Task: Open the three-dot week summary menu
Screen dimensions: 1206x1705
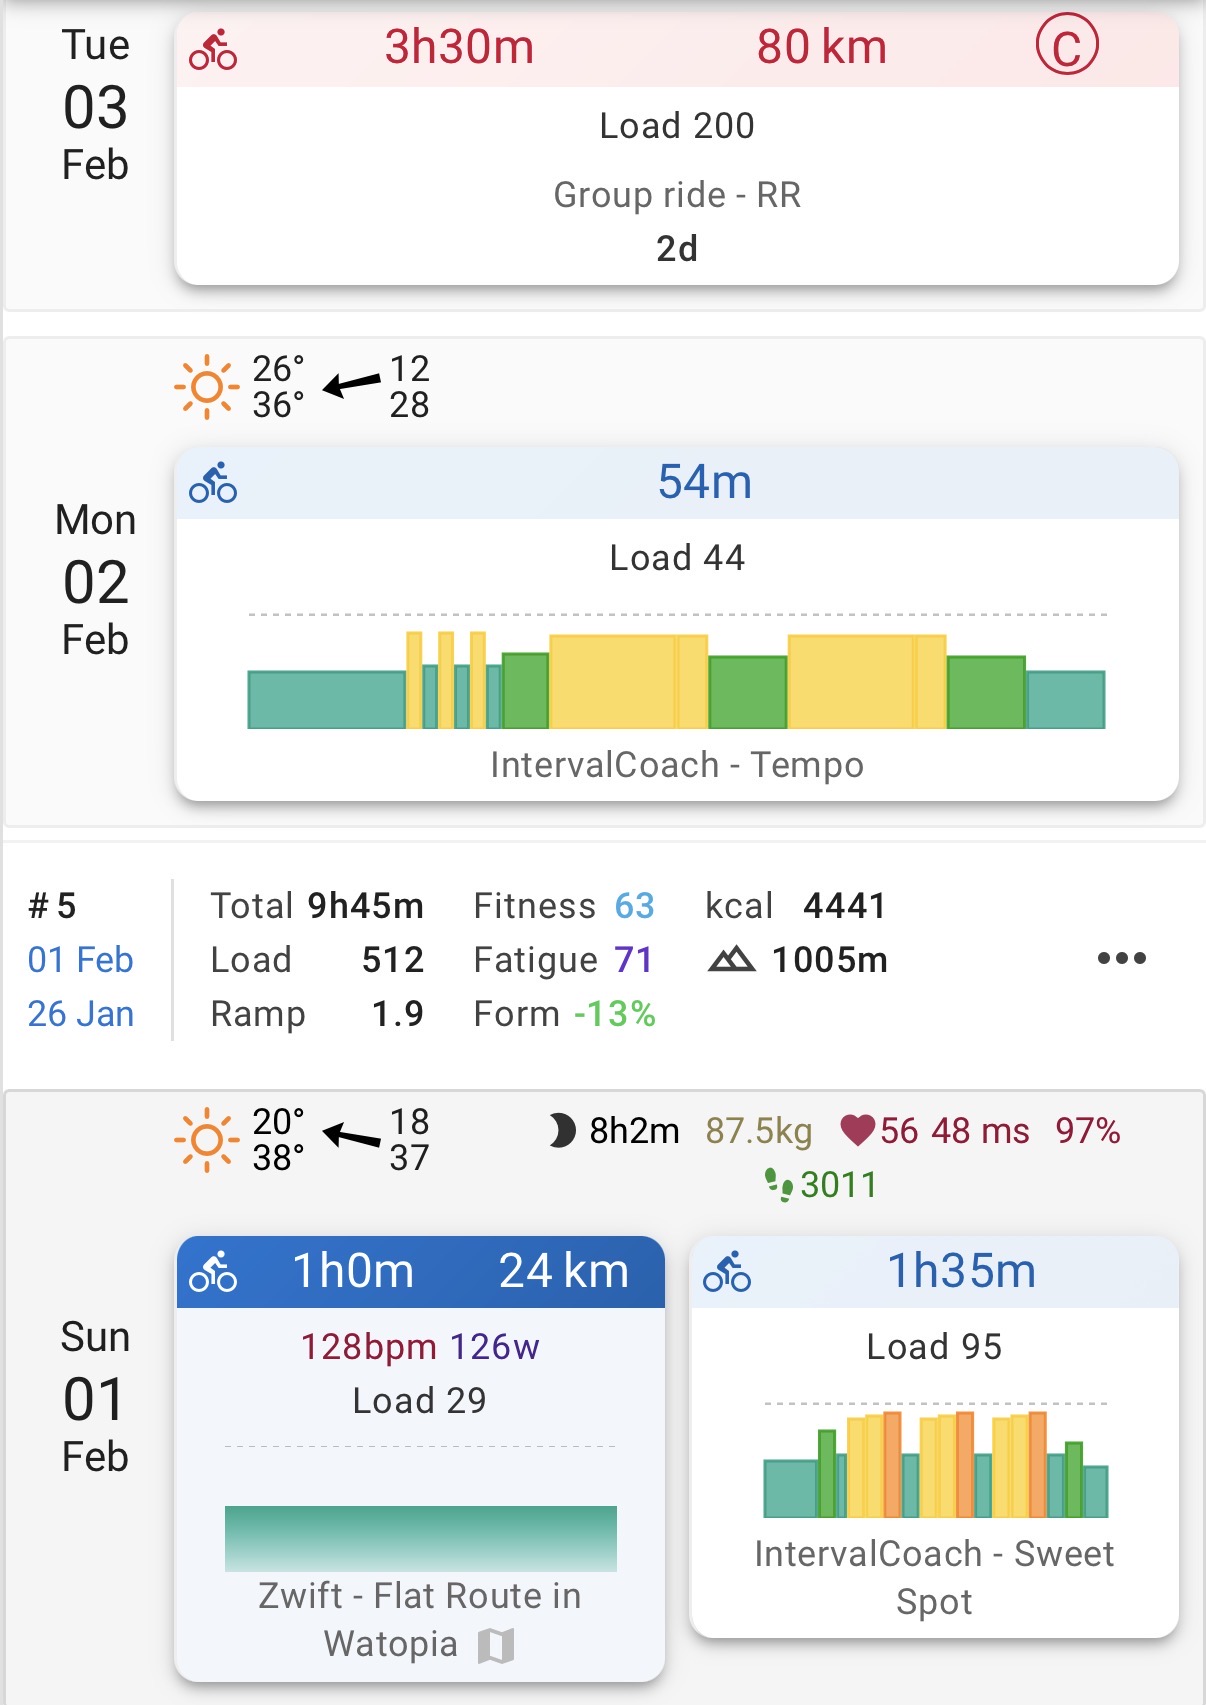Action: (1121, 958)
